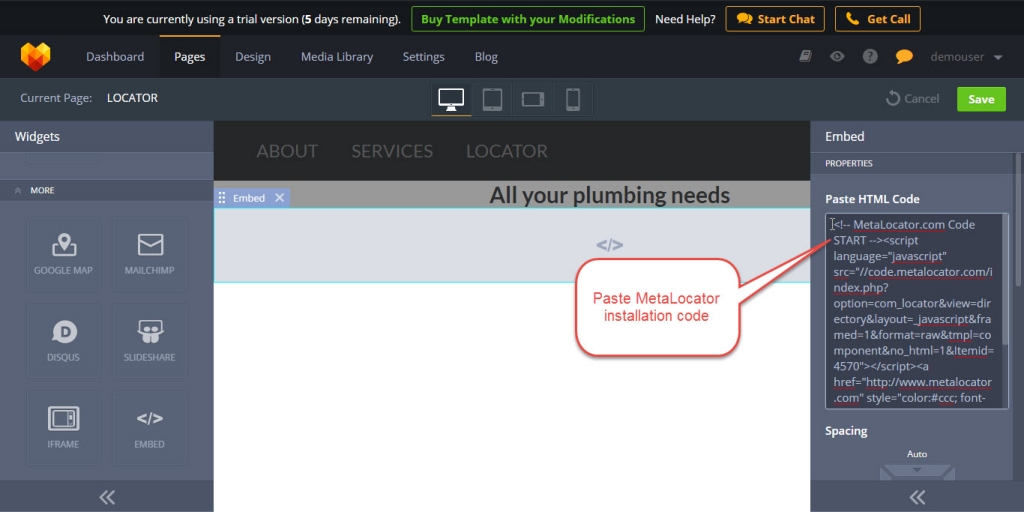Click the All your plumbing needs heading

[x=609, y=195]
